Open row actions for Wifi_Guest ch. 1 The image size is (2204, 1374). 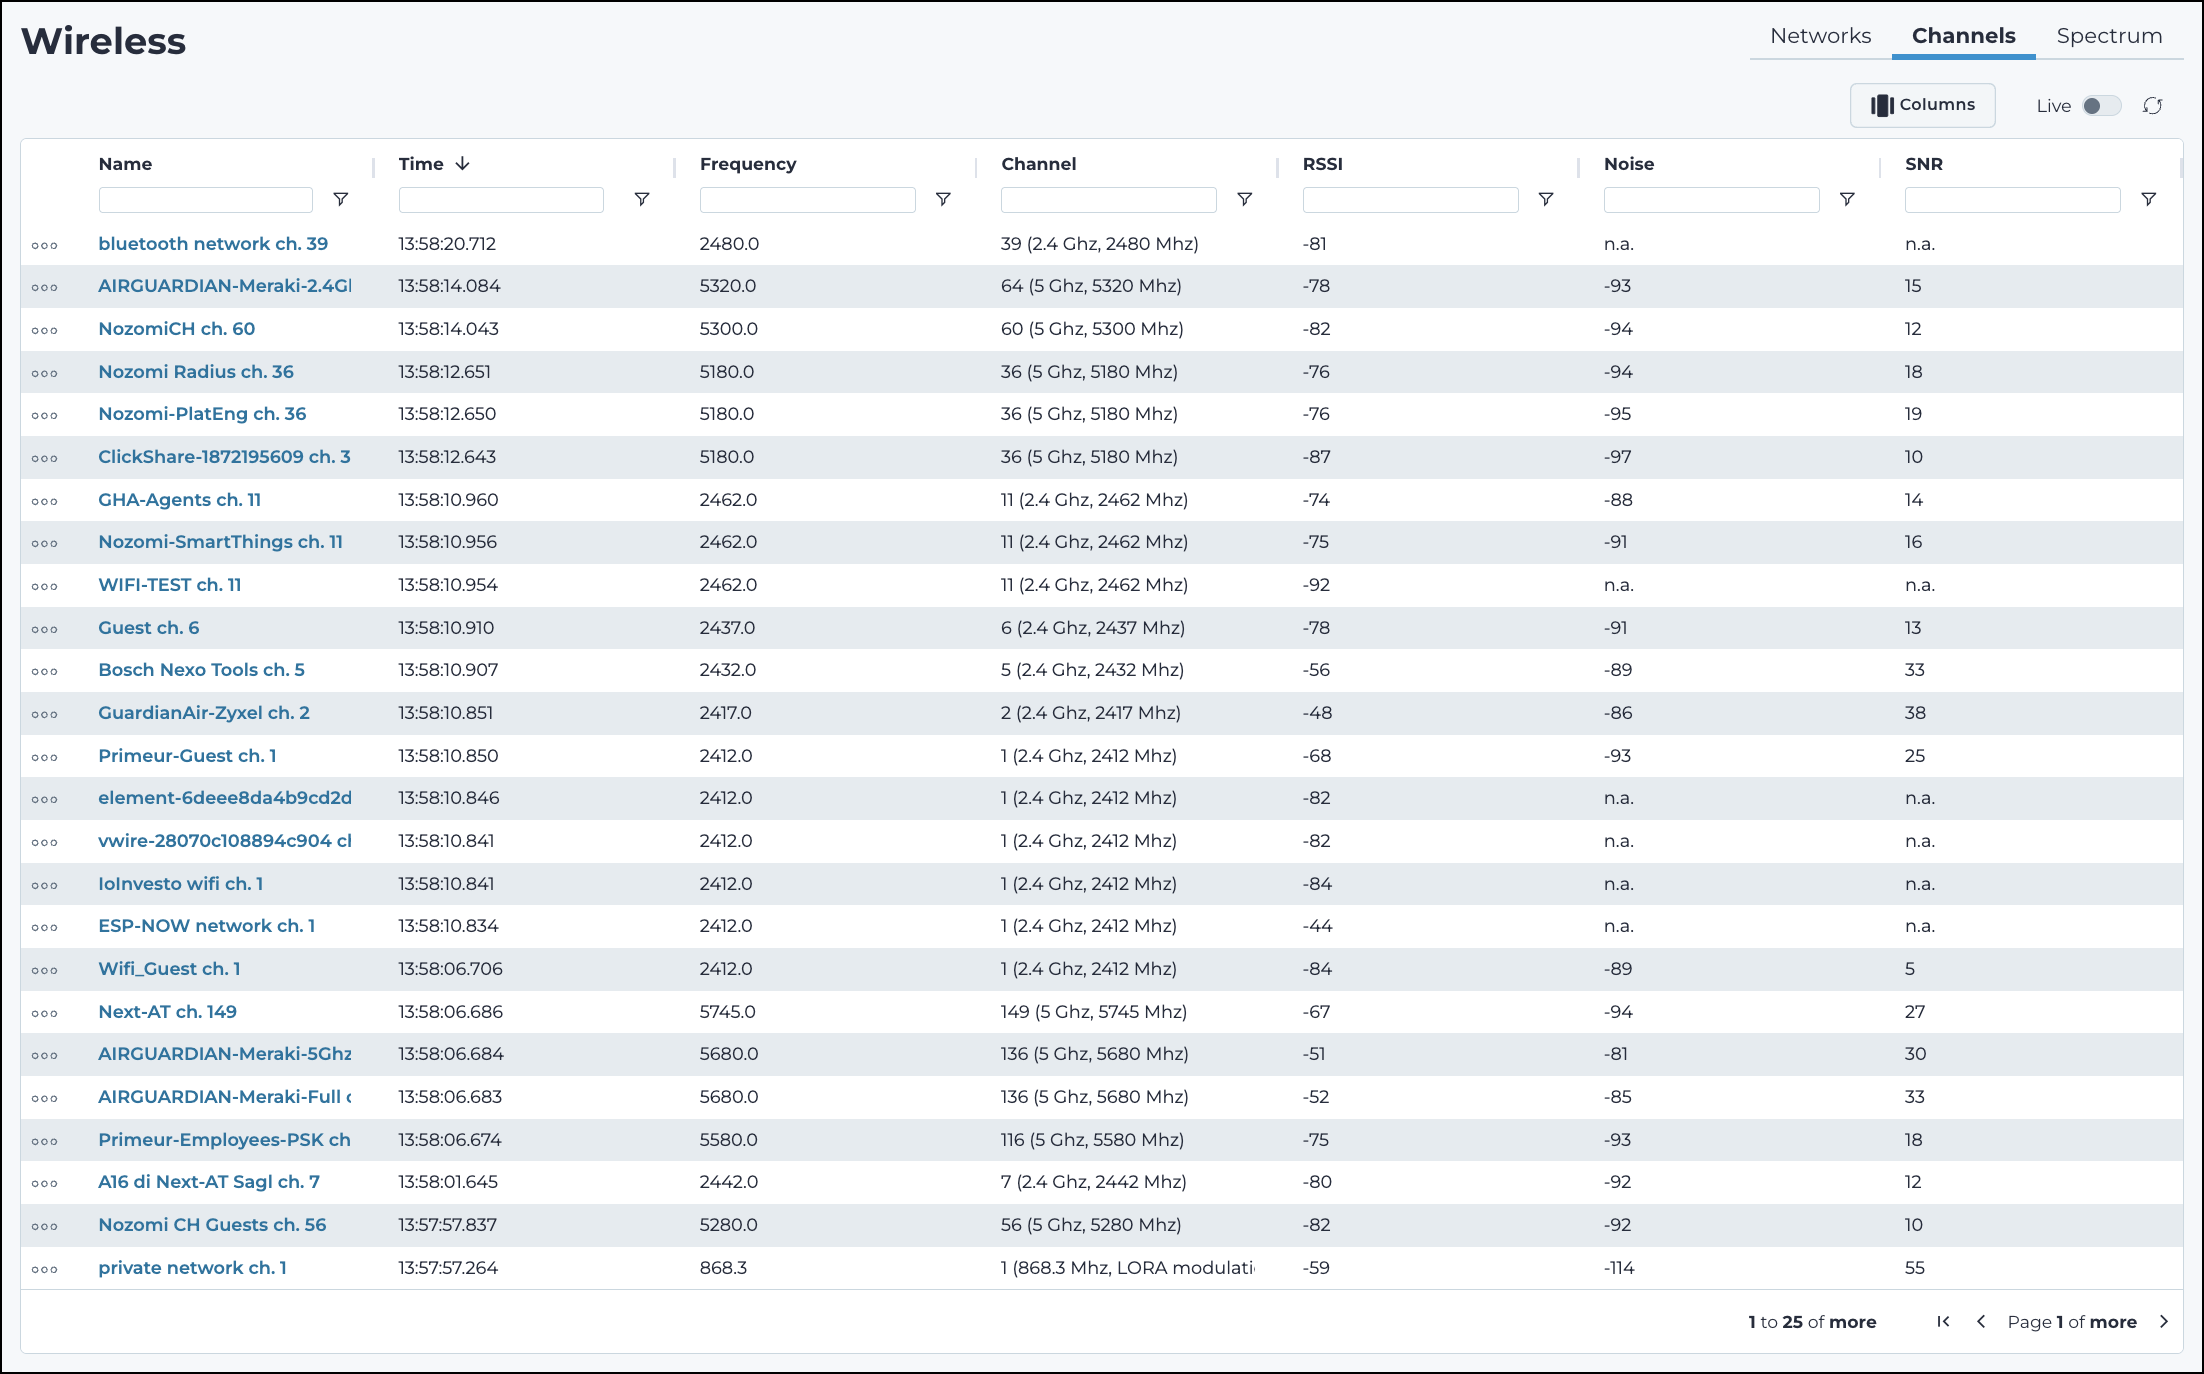[45, 970]
